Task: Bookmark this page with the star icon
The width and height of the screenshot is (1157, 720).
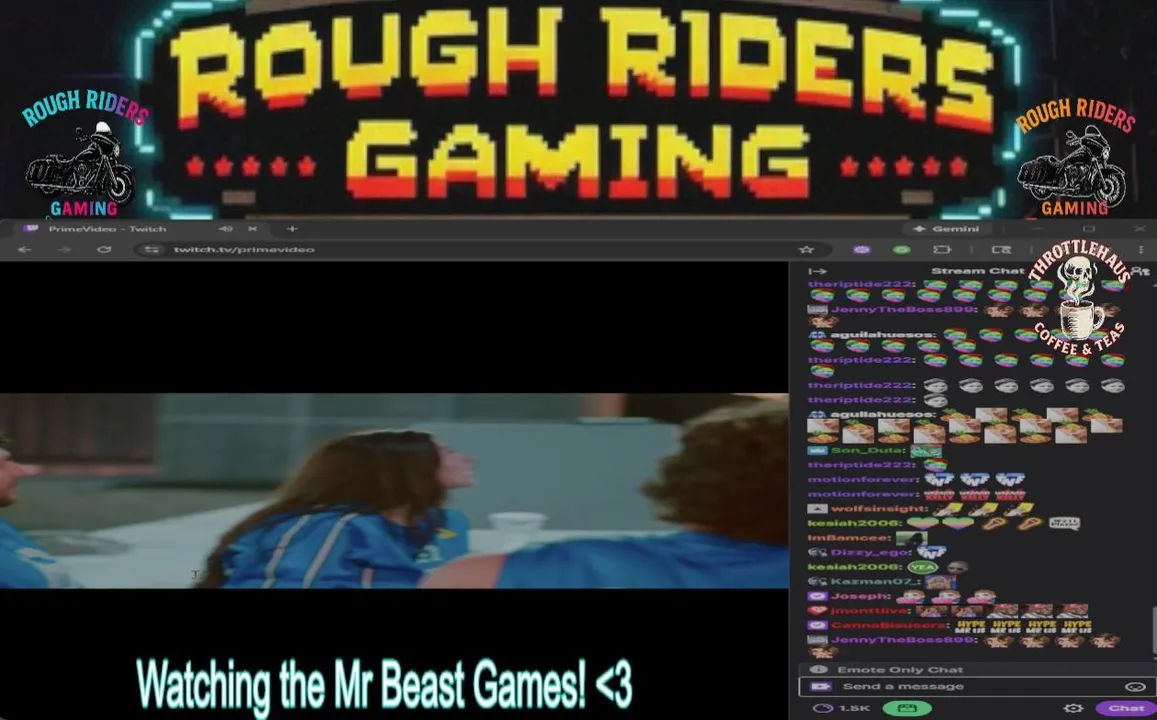Action: click(807, 250)
